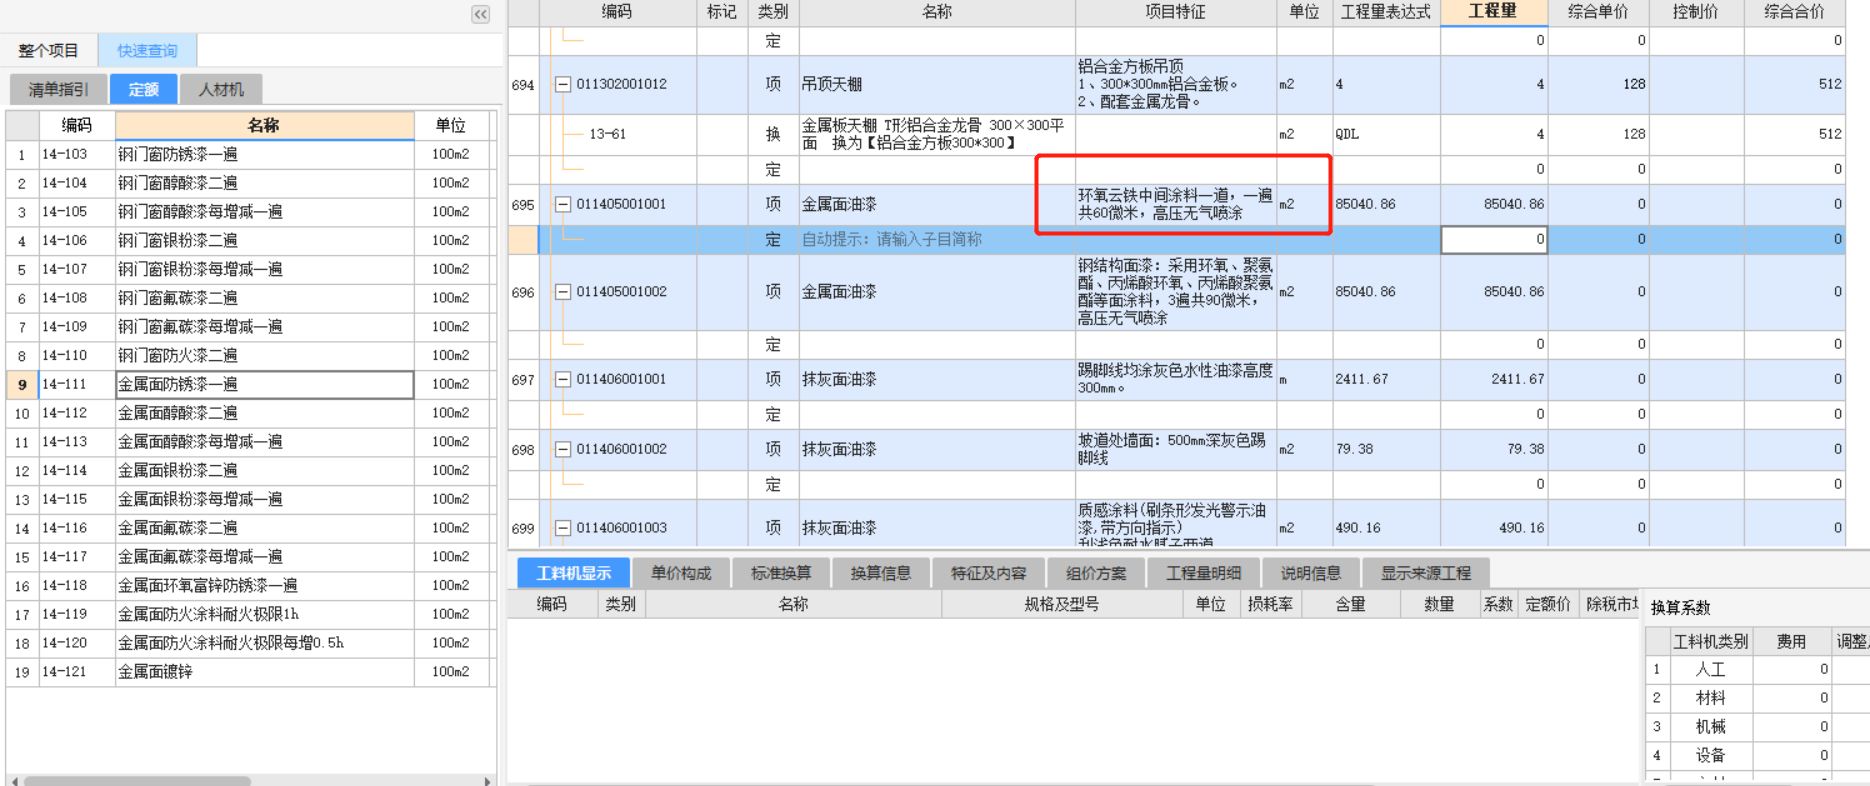The image size is (1870, 786).
Task: Select quota 14-105 钢门窗醇酸漆每增减一遍
Action: click(x=250, y=212)
